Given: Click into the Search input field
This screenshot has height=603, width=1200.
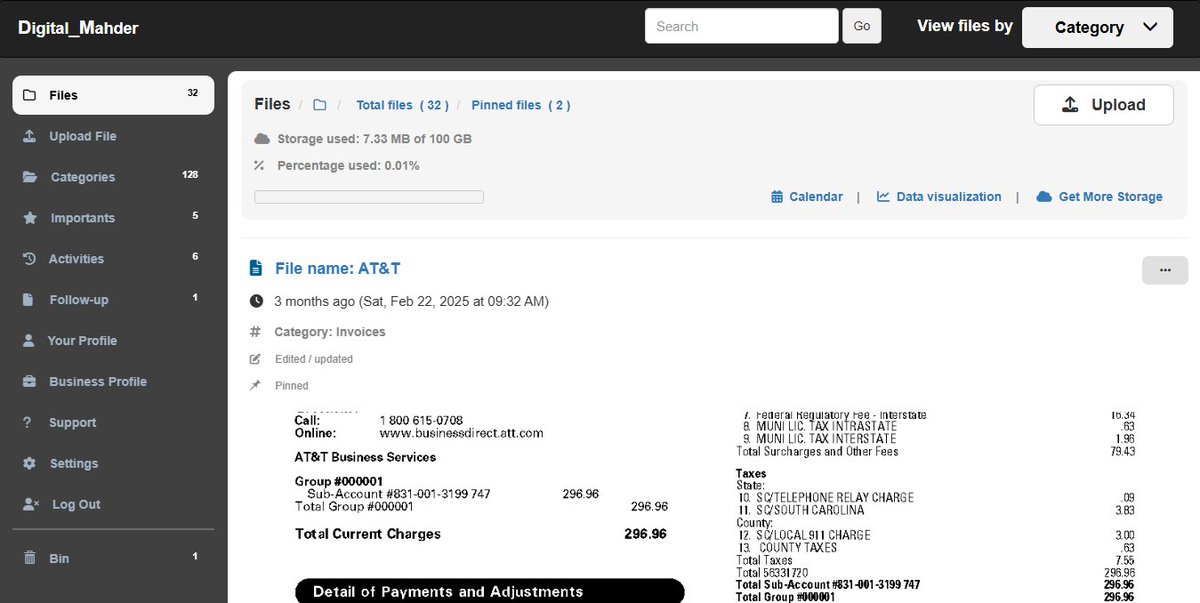Looking at the screenshot, I should (741, 27).
